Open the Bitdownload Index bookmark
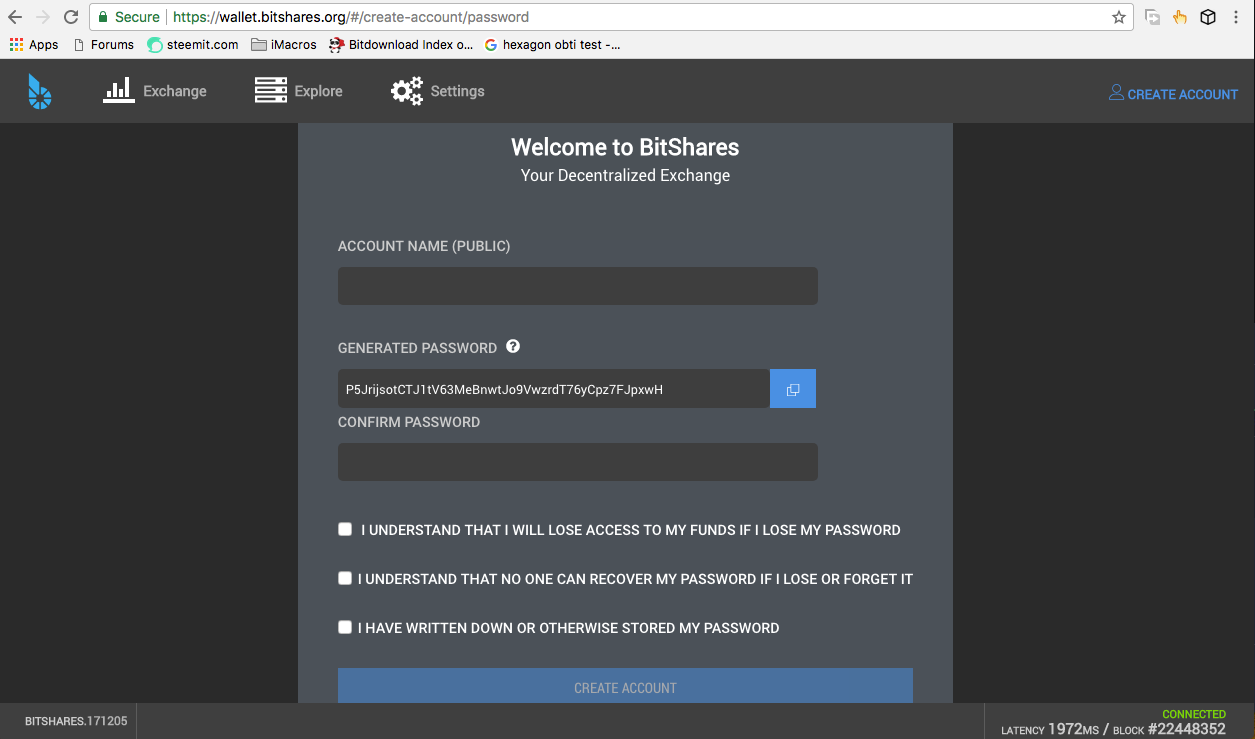 [401, 44]
